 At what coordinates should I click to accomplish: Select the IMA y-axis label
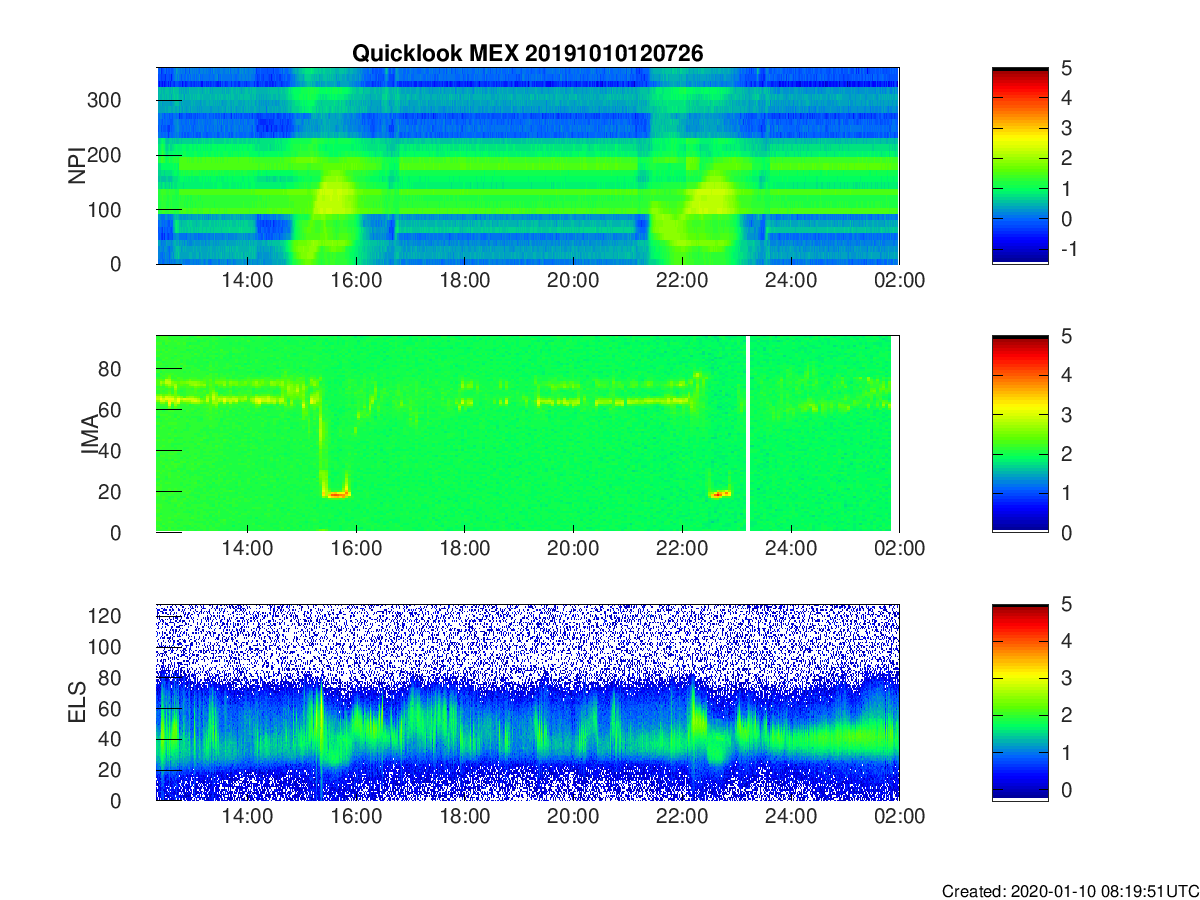[89, 434]
